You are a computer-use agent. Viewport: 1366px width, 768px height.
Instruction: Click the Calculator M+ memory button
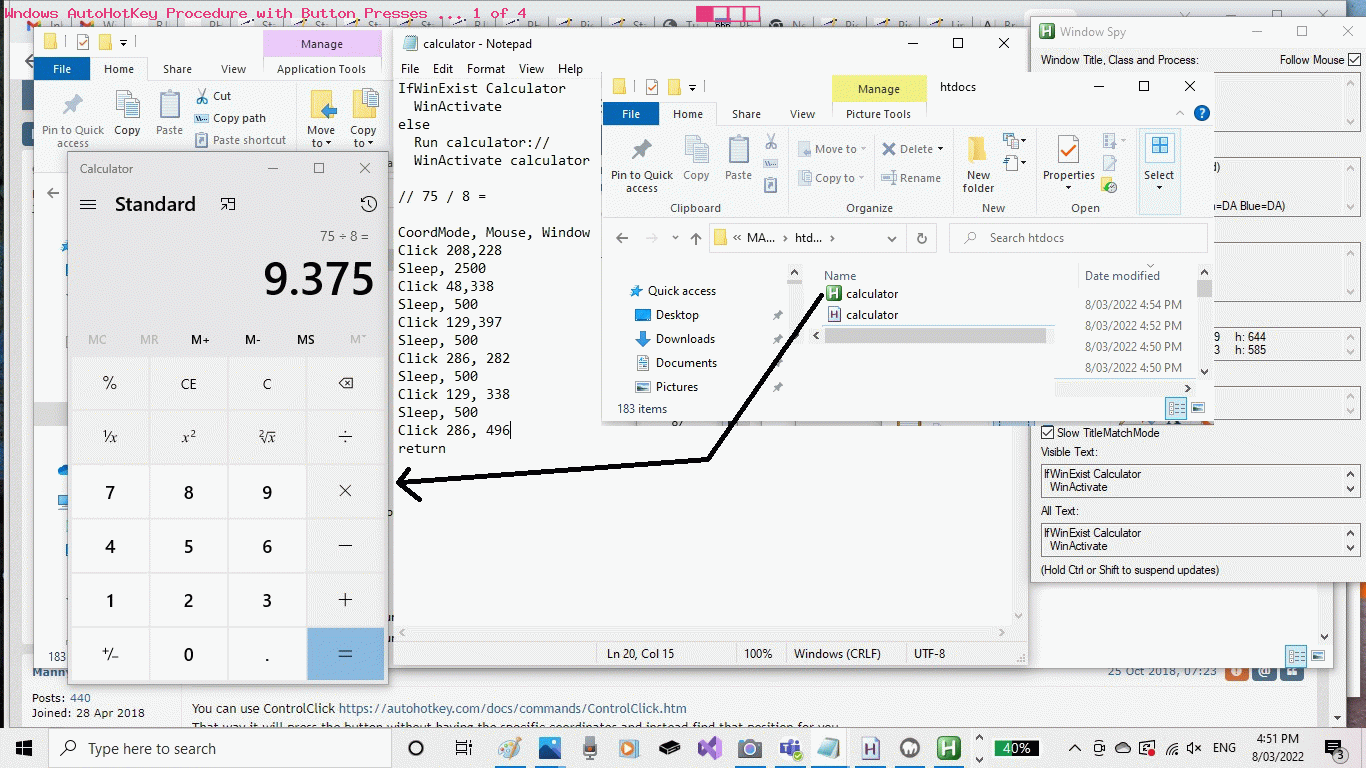click(200, 340)
